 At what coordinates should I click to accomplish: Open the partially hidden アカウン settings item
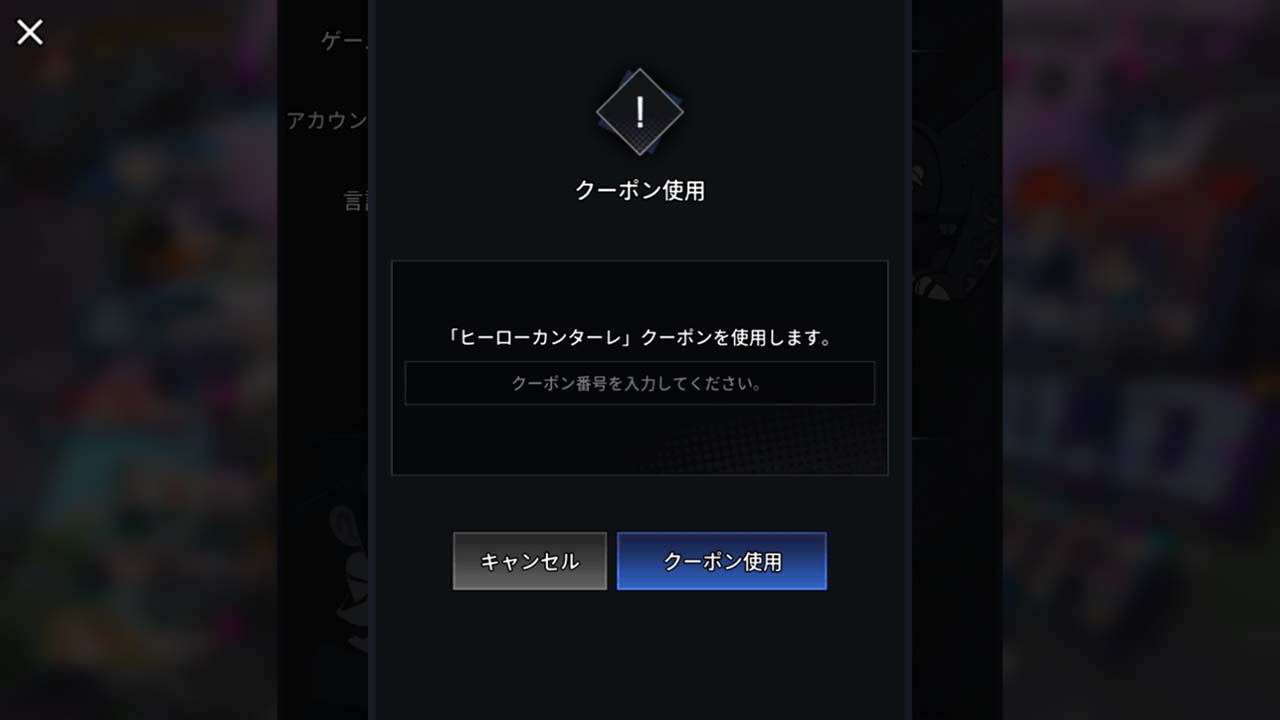327,121
